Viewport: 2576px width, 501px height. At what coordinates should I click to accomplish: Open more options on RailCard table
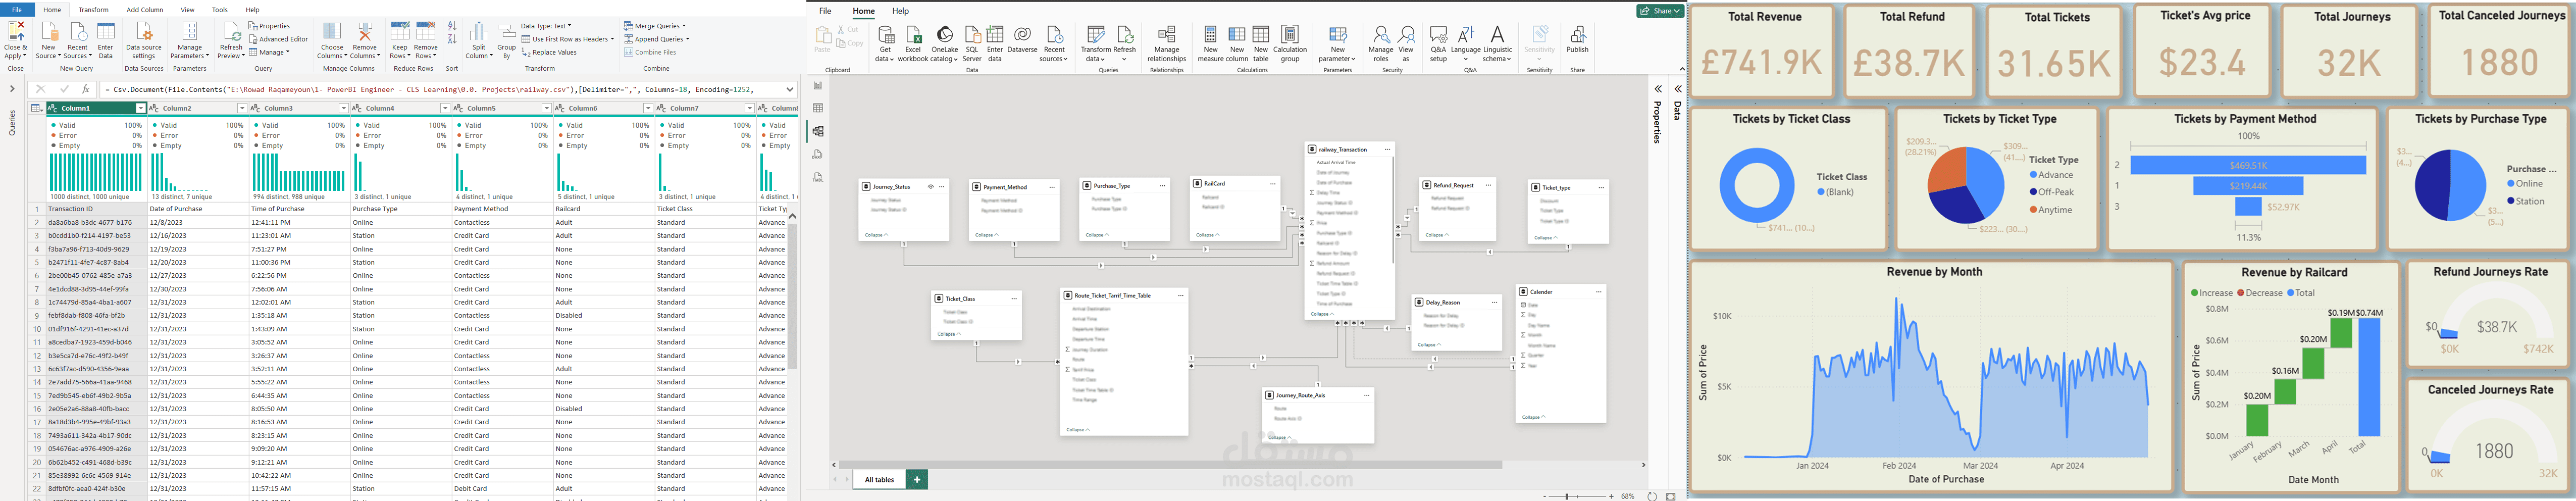pos(1272,183)
